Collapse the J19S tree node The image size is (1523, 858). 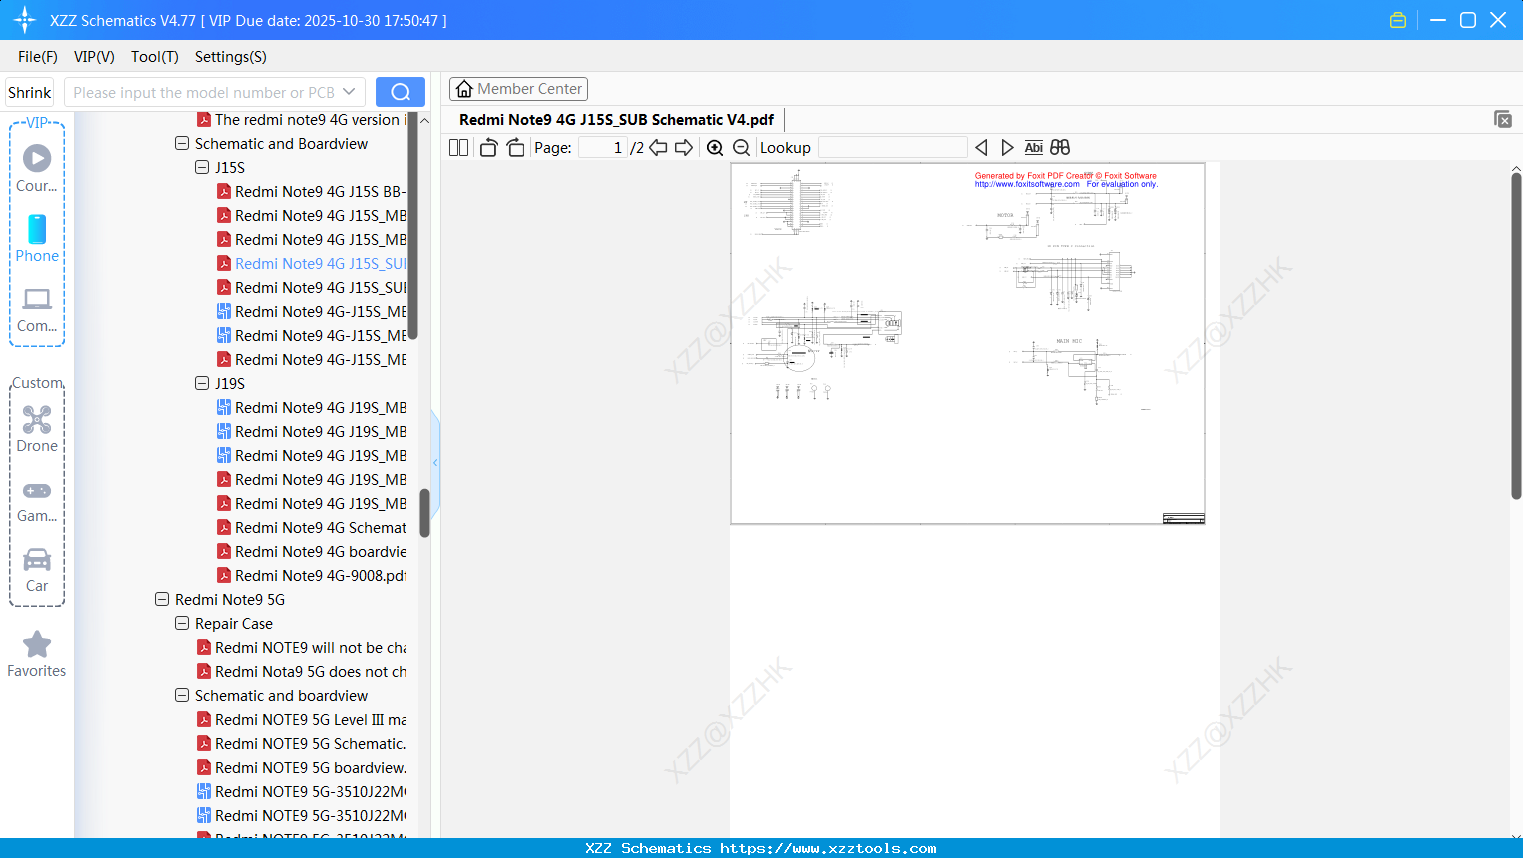tap(201, 383)
